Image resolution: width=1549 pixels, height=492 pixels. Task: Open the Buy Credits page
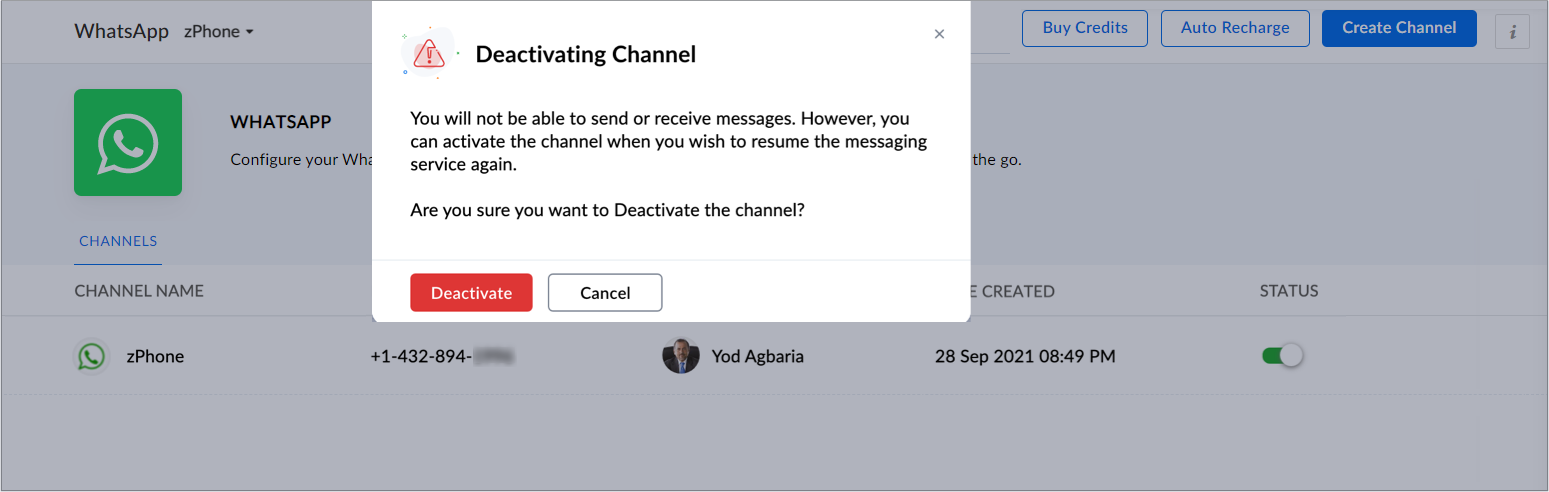[x=1085, y=28]
